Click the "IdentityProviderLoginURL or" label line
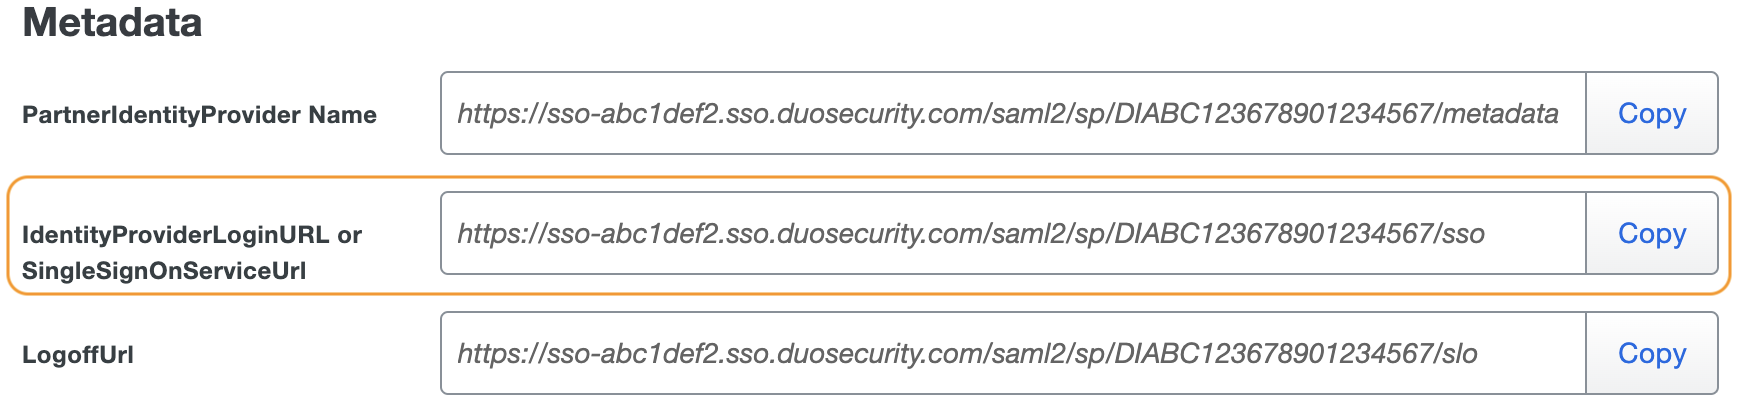The height and width of the screenshot is (406, 1739). pos(192,235)
